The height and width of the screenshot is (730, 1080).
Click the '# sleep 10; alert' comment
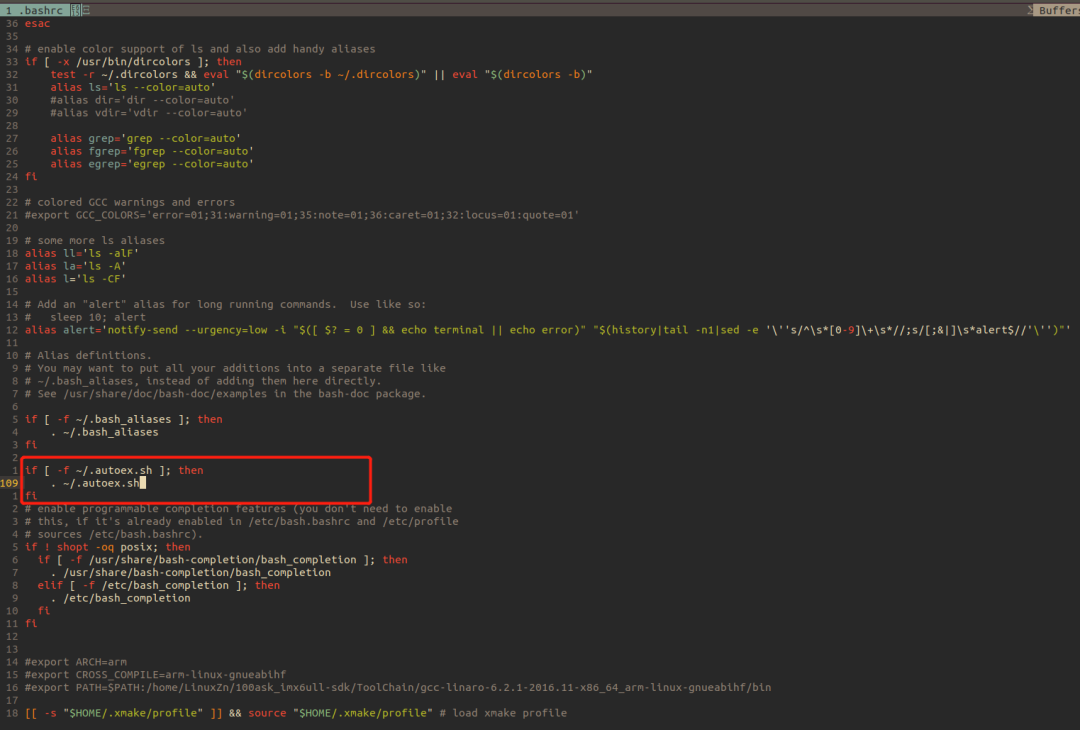85,317
